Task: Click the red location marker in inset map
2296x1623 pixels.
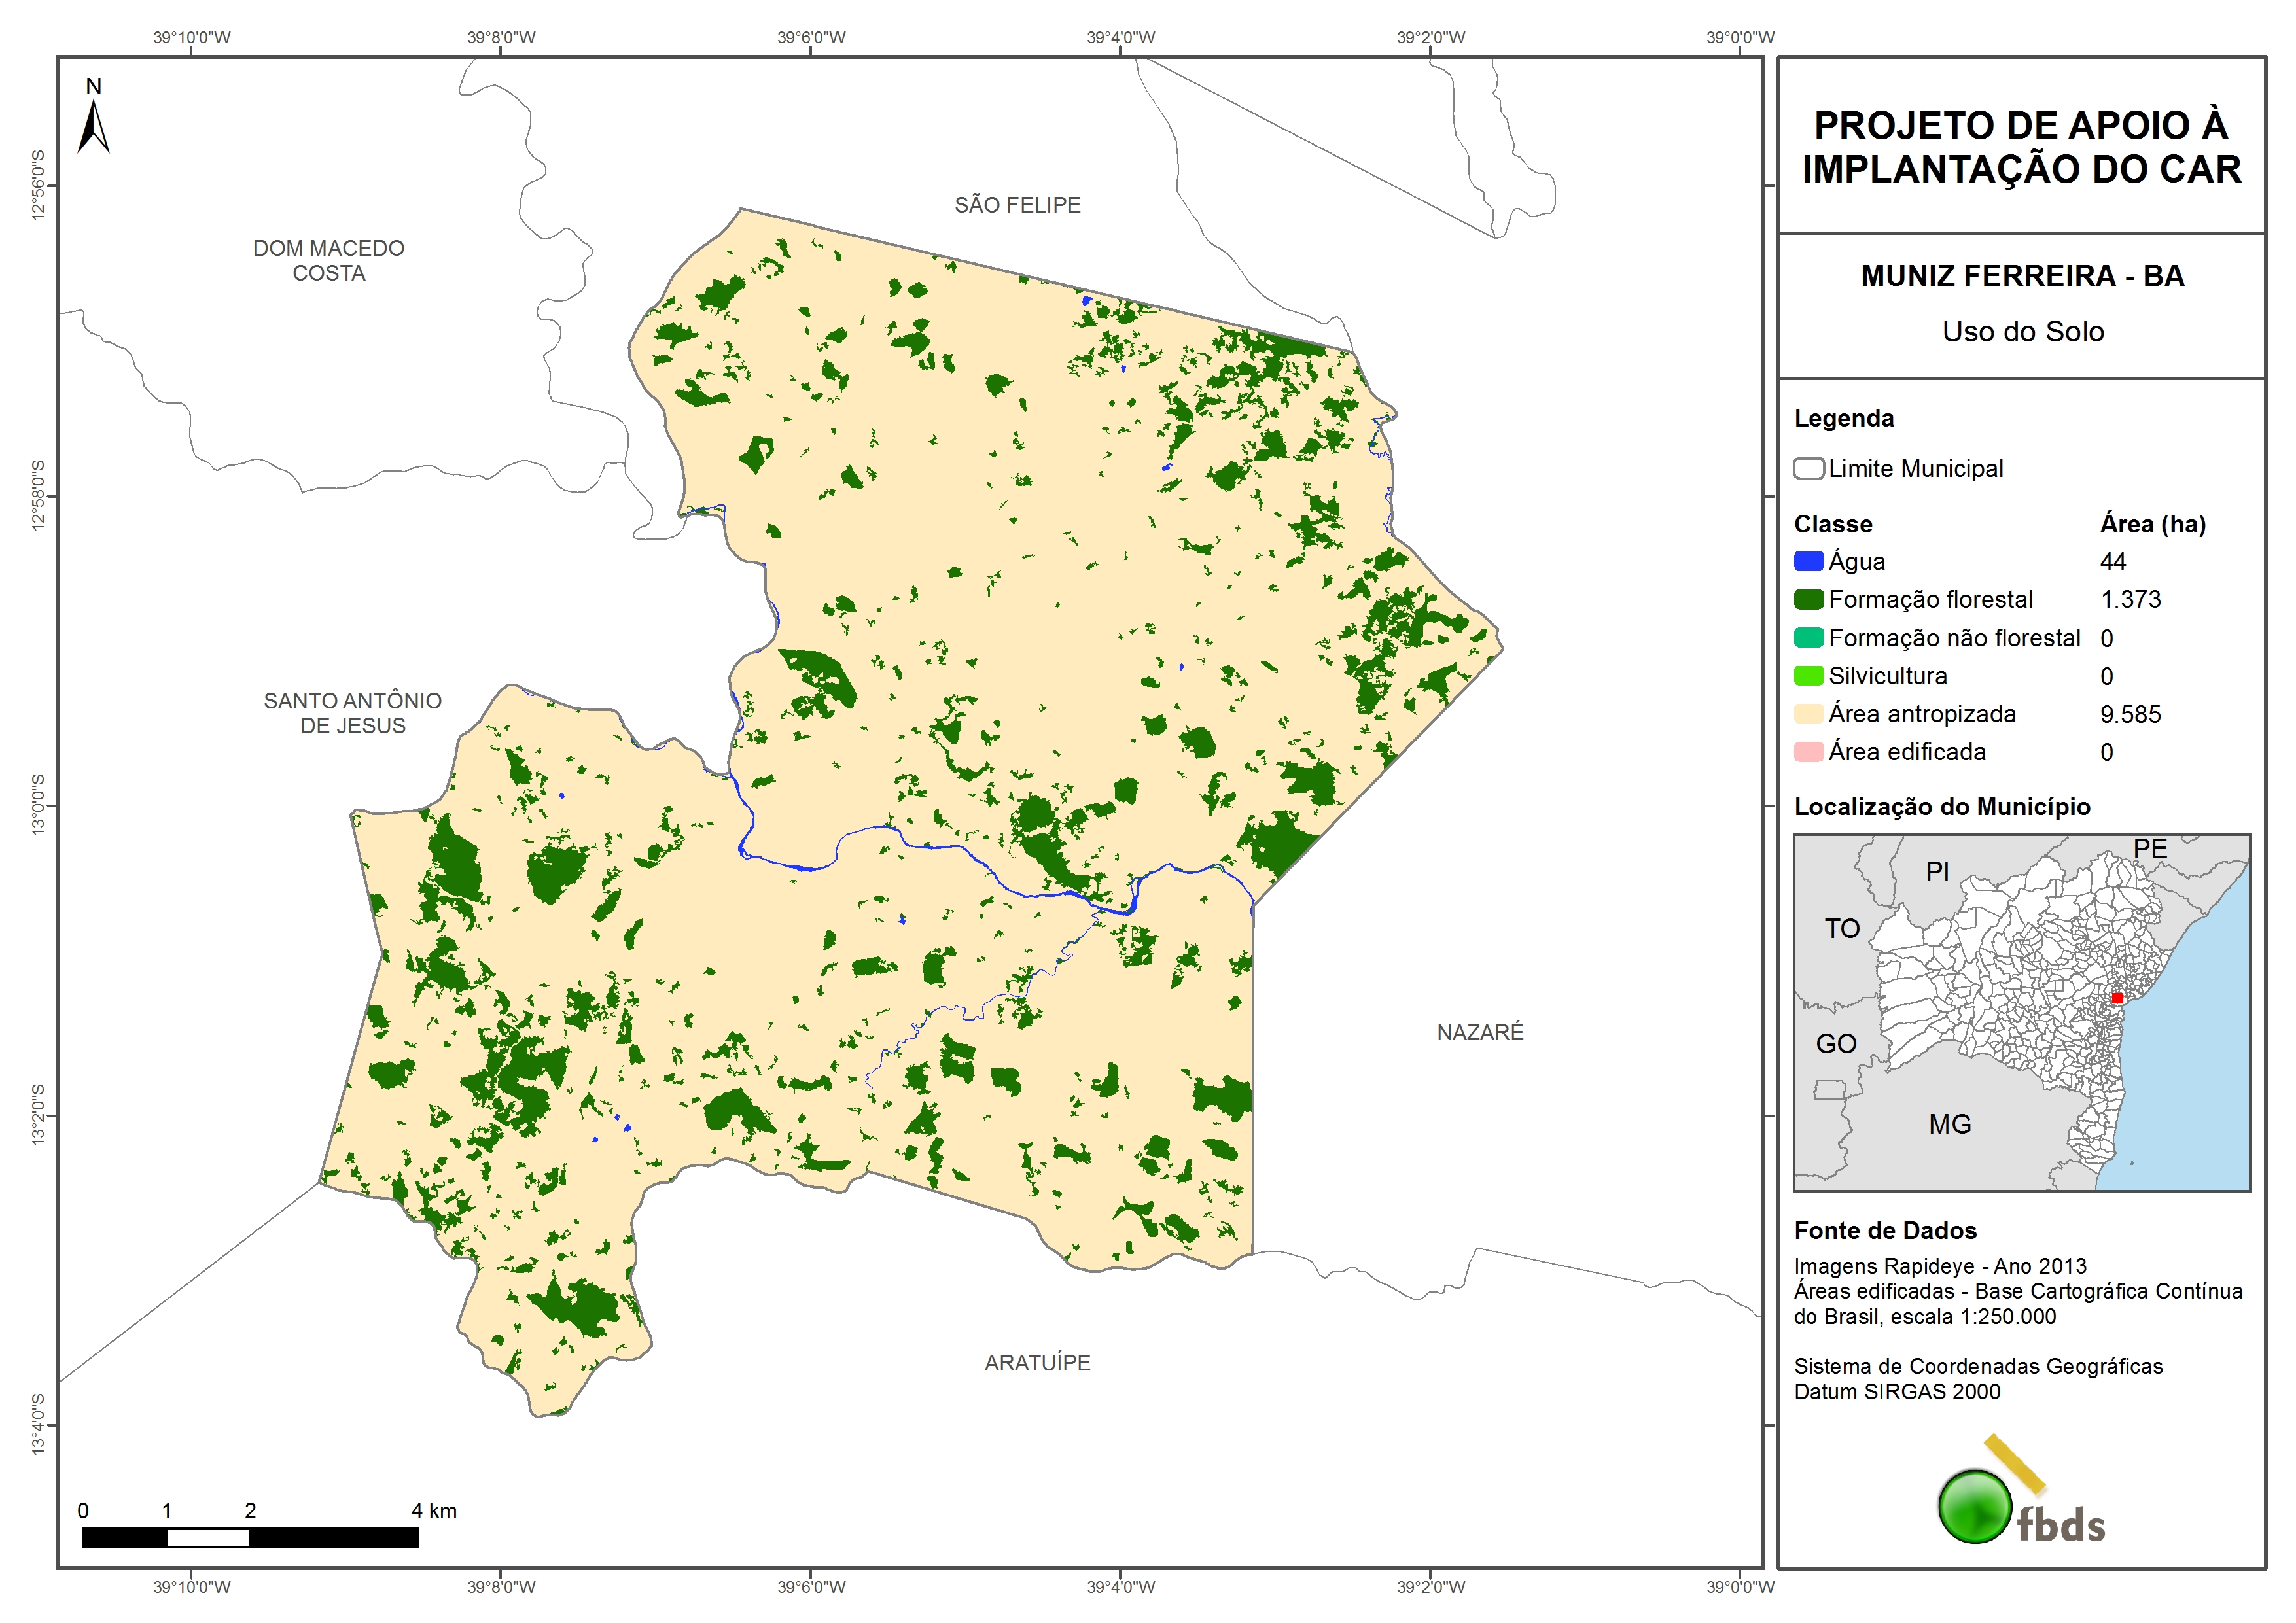Action: pos(2117,998)
